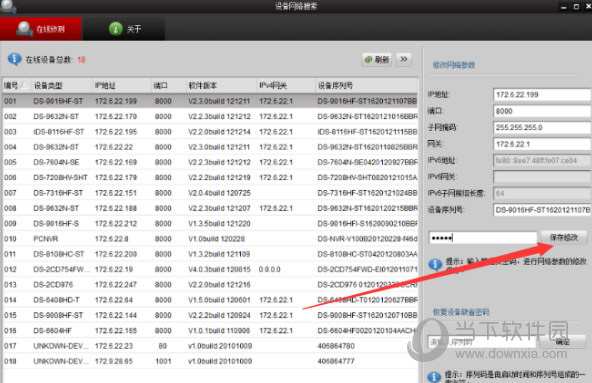Sort by IP地址 column header
The width and height of the screenshot is (592, 383).
tap(122, 86)
